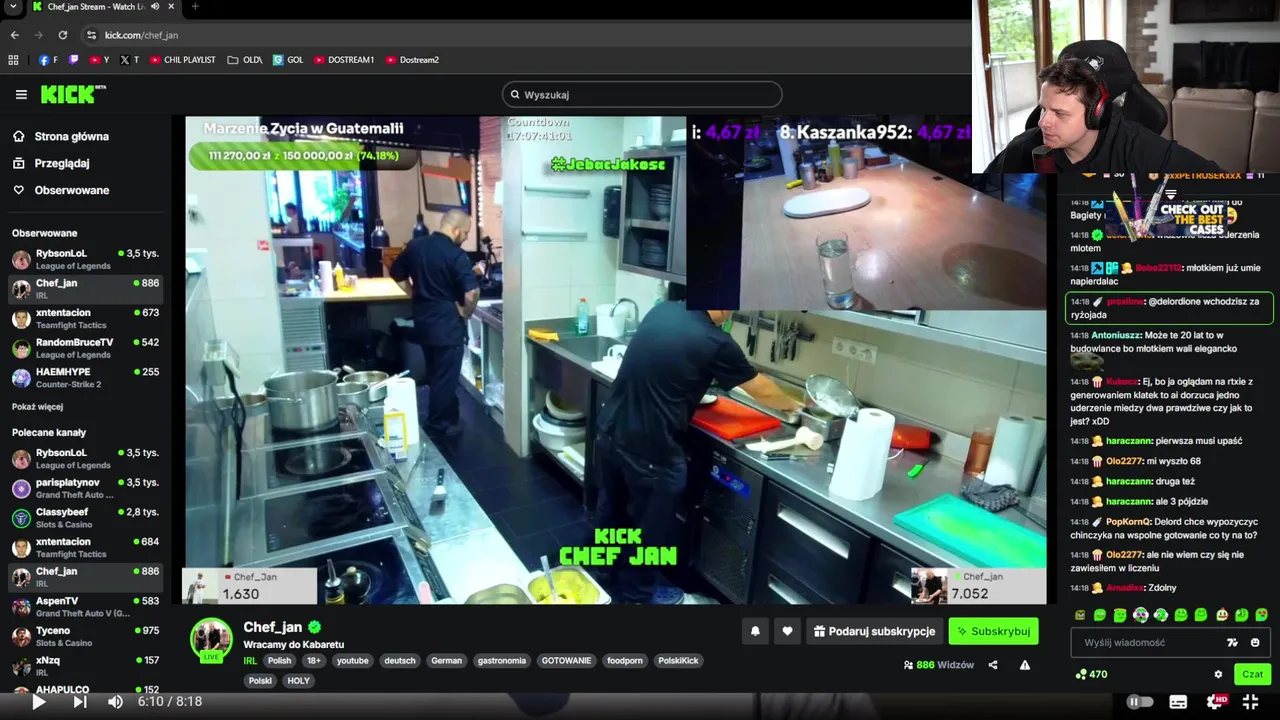Toggle YouTube autoplay switch
The image size is (1280, 720).
point(1140,702)
